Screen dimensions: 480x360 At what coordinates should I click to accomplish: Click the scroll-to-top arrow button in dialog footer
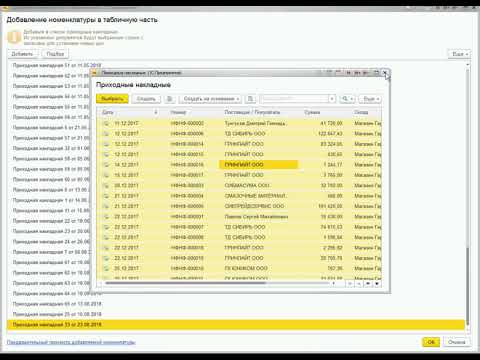(350, 284)
